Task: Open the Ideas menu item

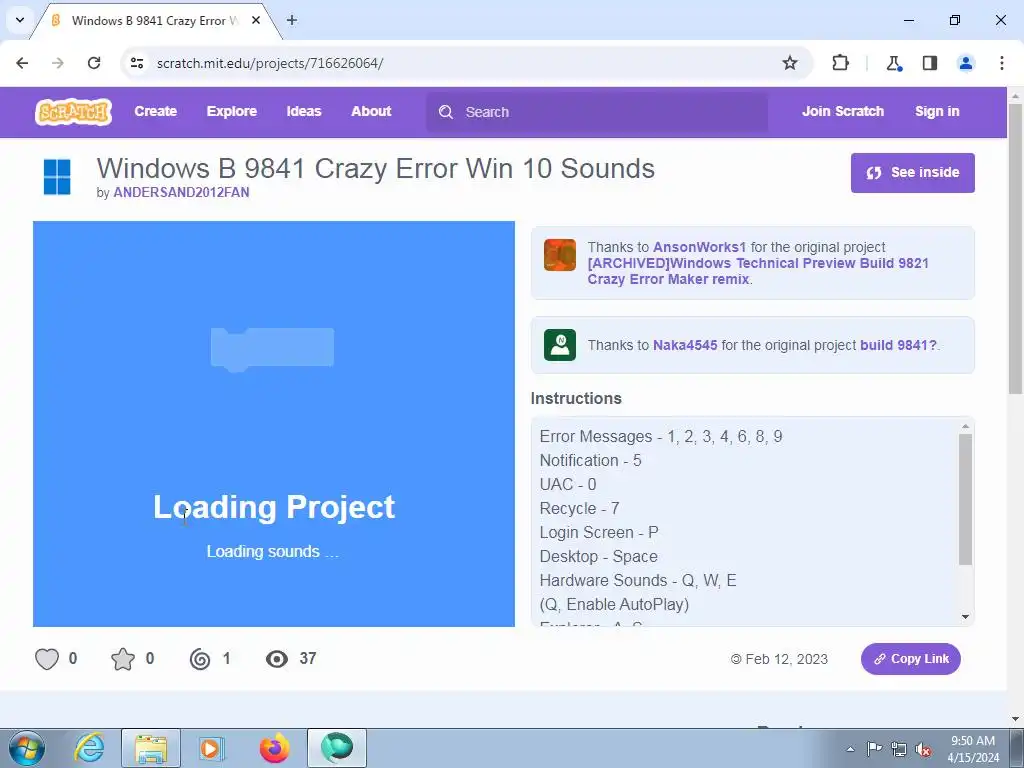Action: pyautogui.click(x=304, y=112)
